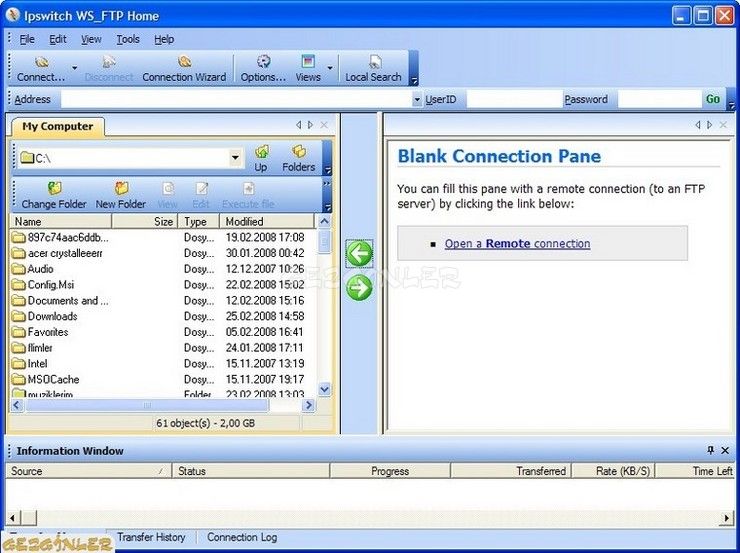Sort file list by Size column
Image resolution: width=740 pixels, height=553 pixels.
tap(145, 221)
